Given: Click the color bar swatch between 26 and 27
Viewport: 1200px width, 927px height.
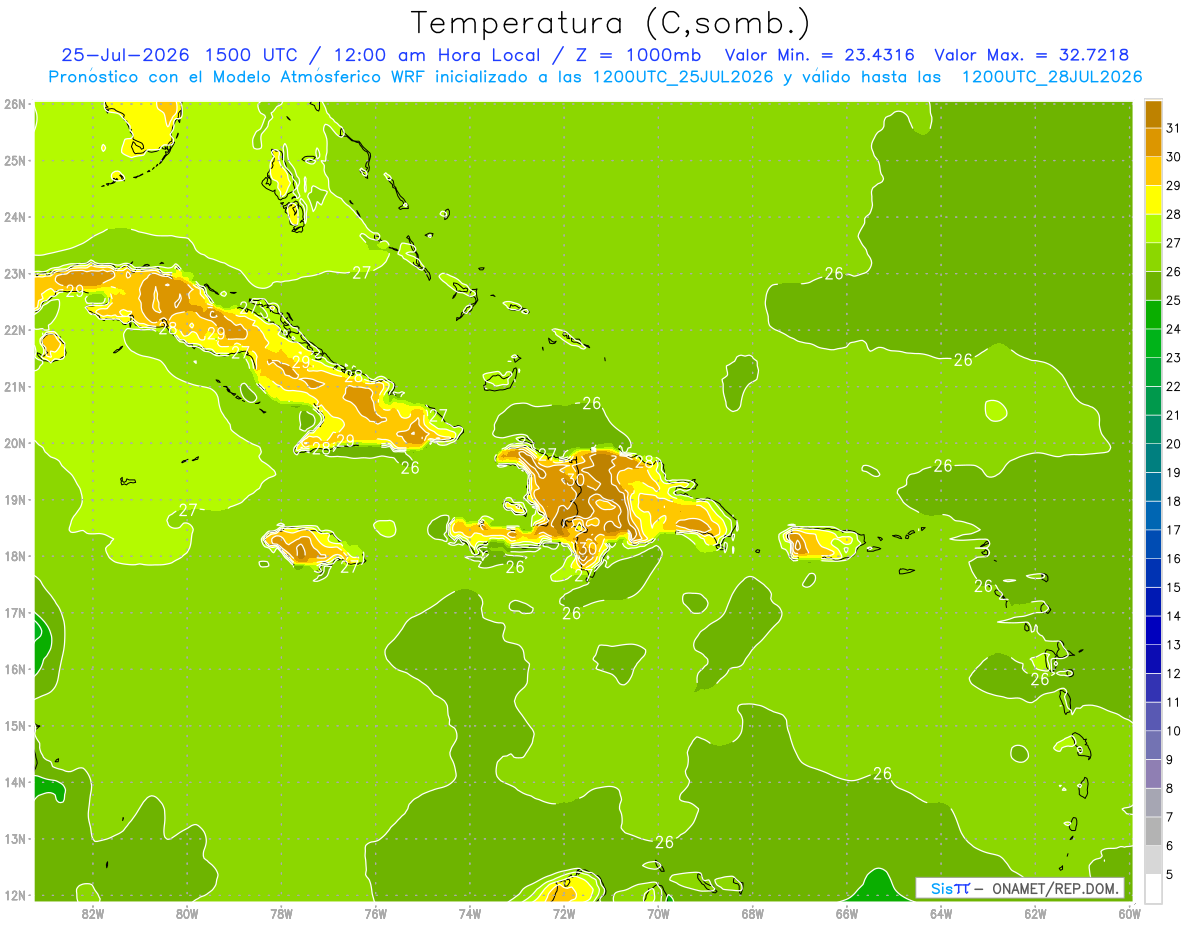Looking at the screenshot, I should click(x=1153, y=258).
